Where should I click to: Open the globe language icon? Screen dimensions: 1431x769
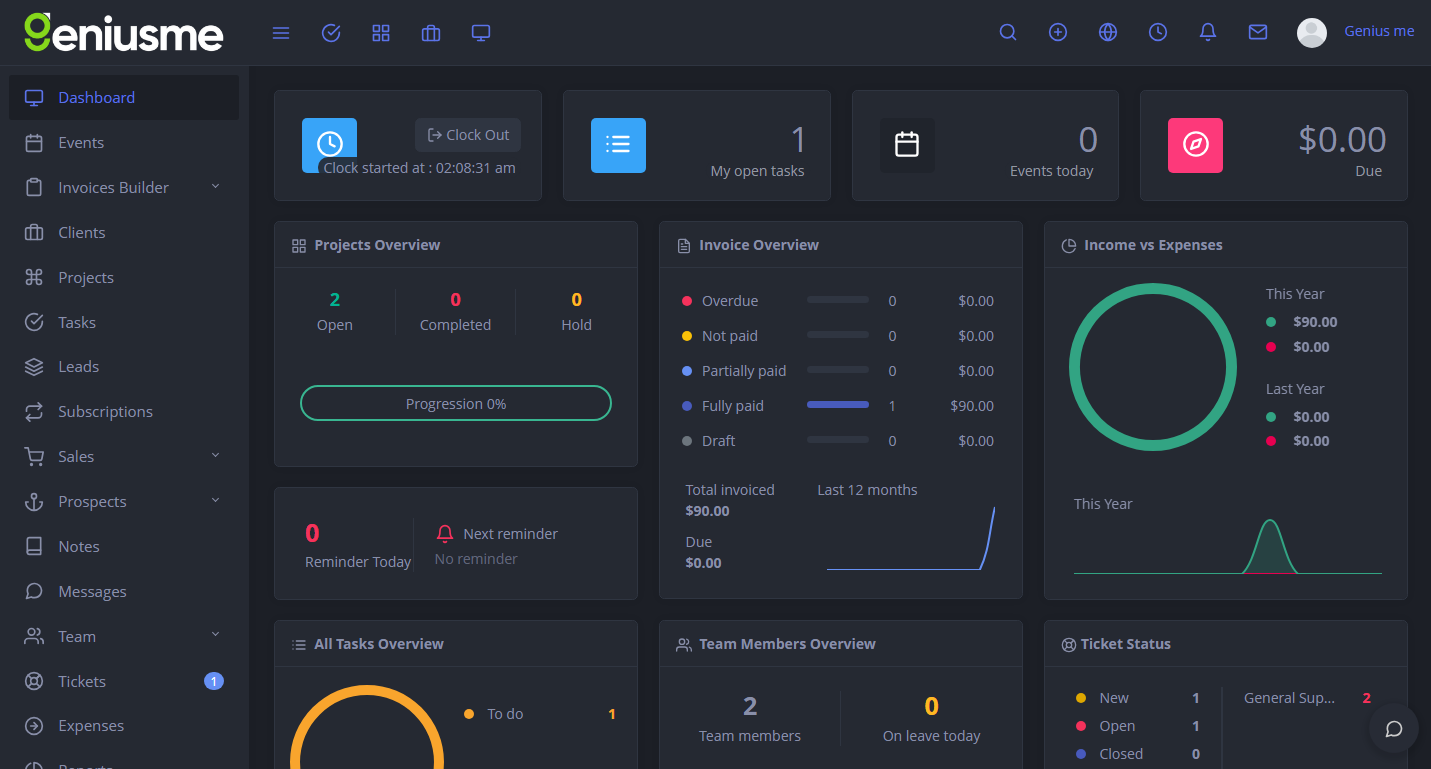(1108, 32)
